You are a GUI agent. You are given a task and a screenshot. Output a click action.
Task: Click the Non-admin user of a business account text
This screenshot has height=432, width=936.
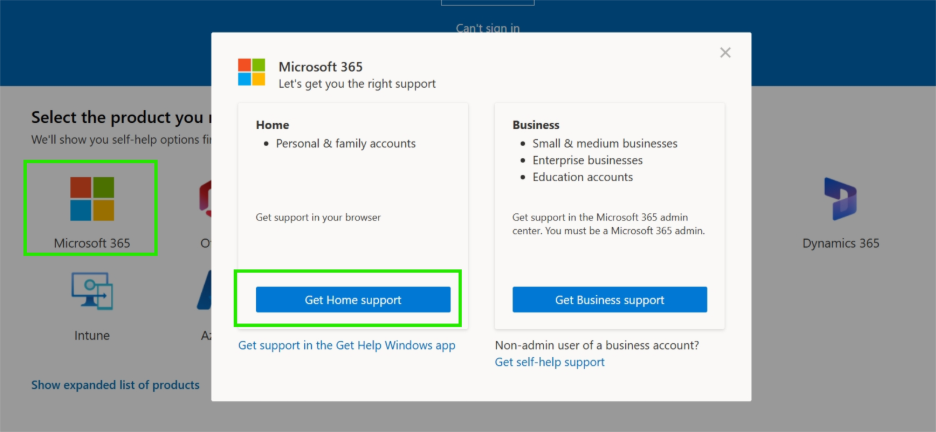(x=597, y=345)
